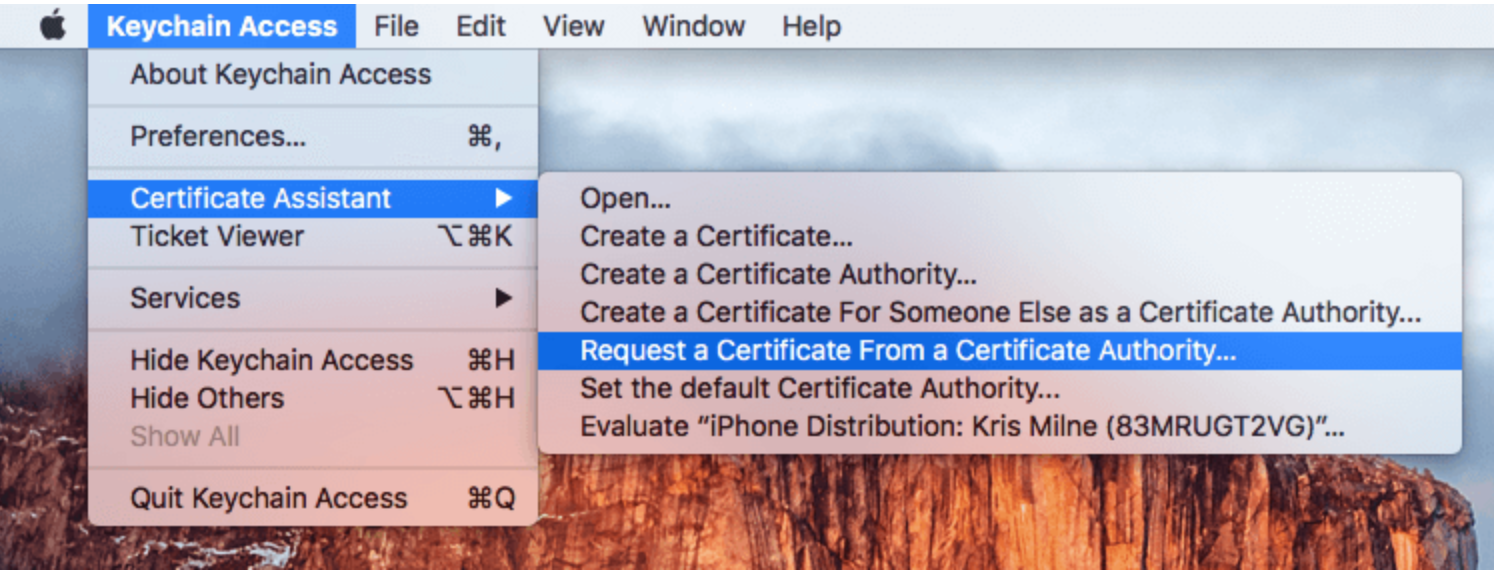Open the Window menu
Viewport: 1494px width, 570px height.
693,26
